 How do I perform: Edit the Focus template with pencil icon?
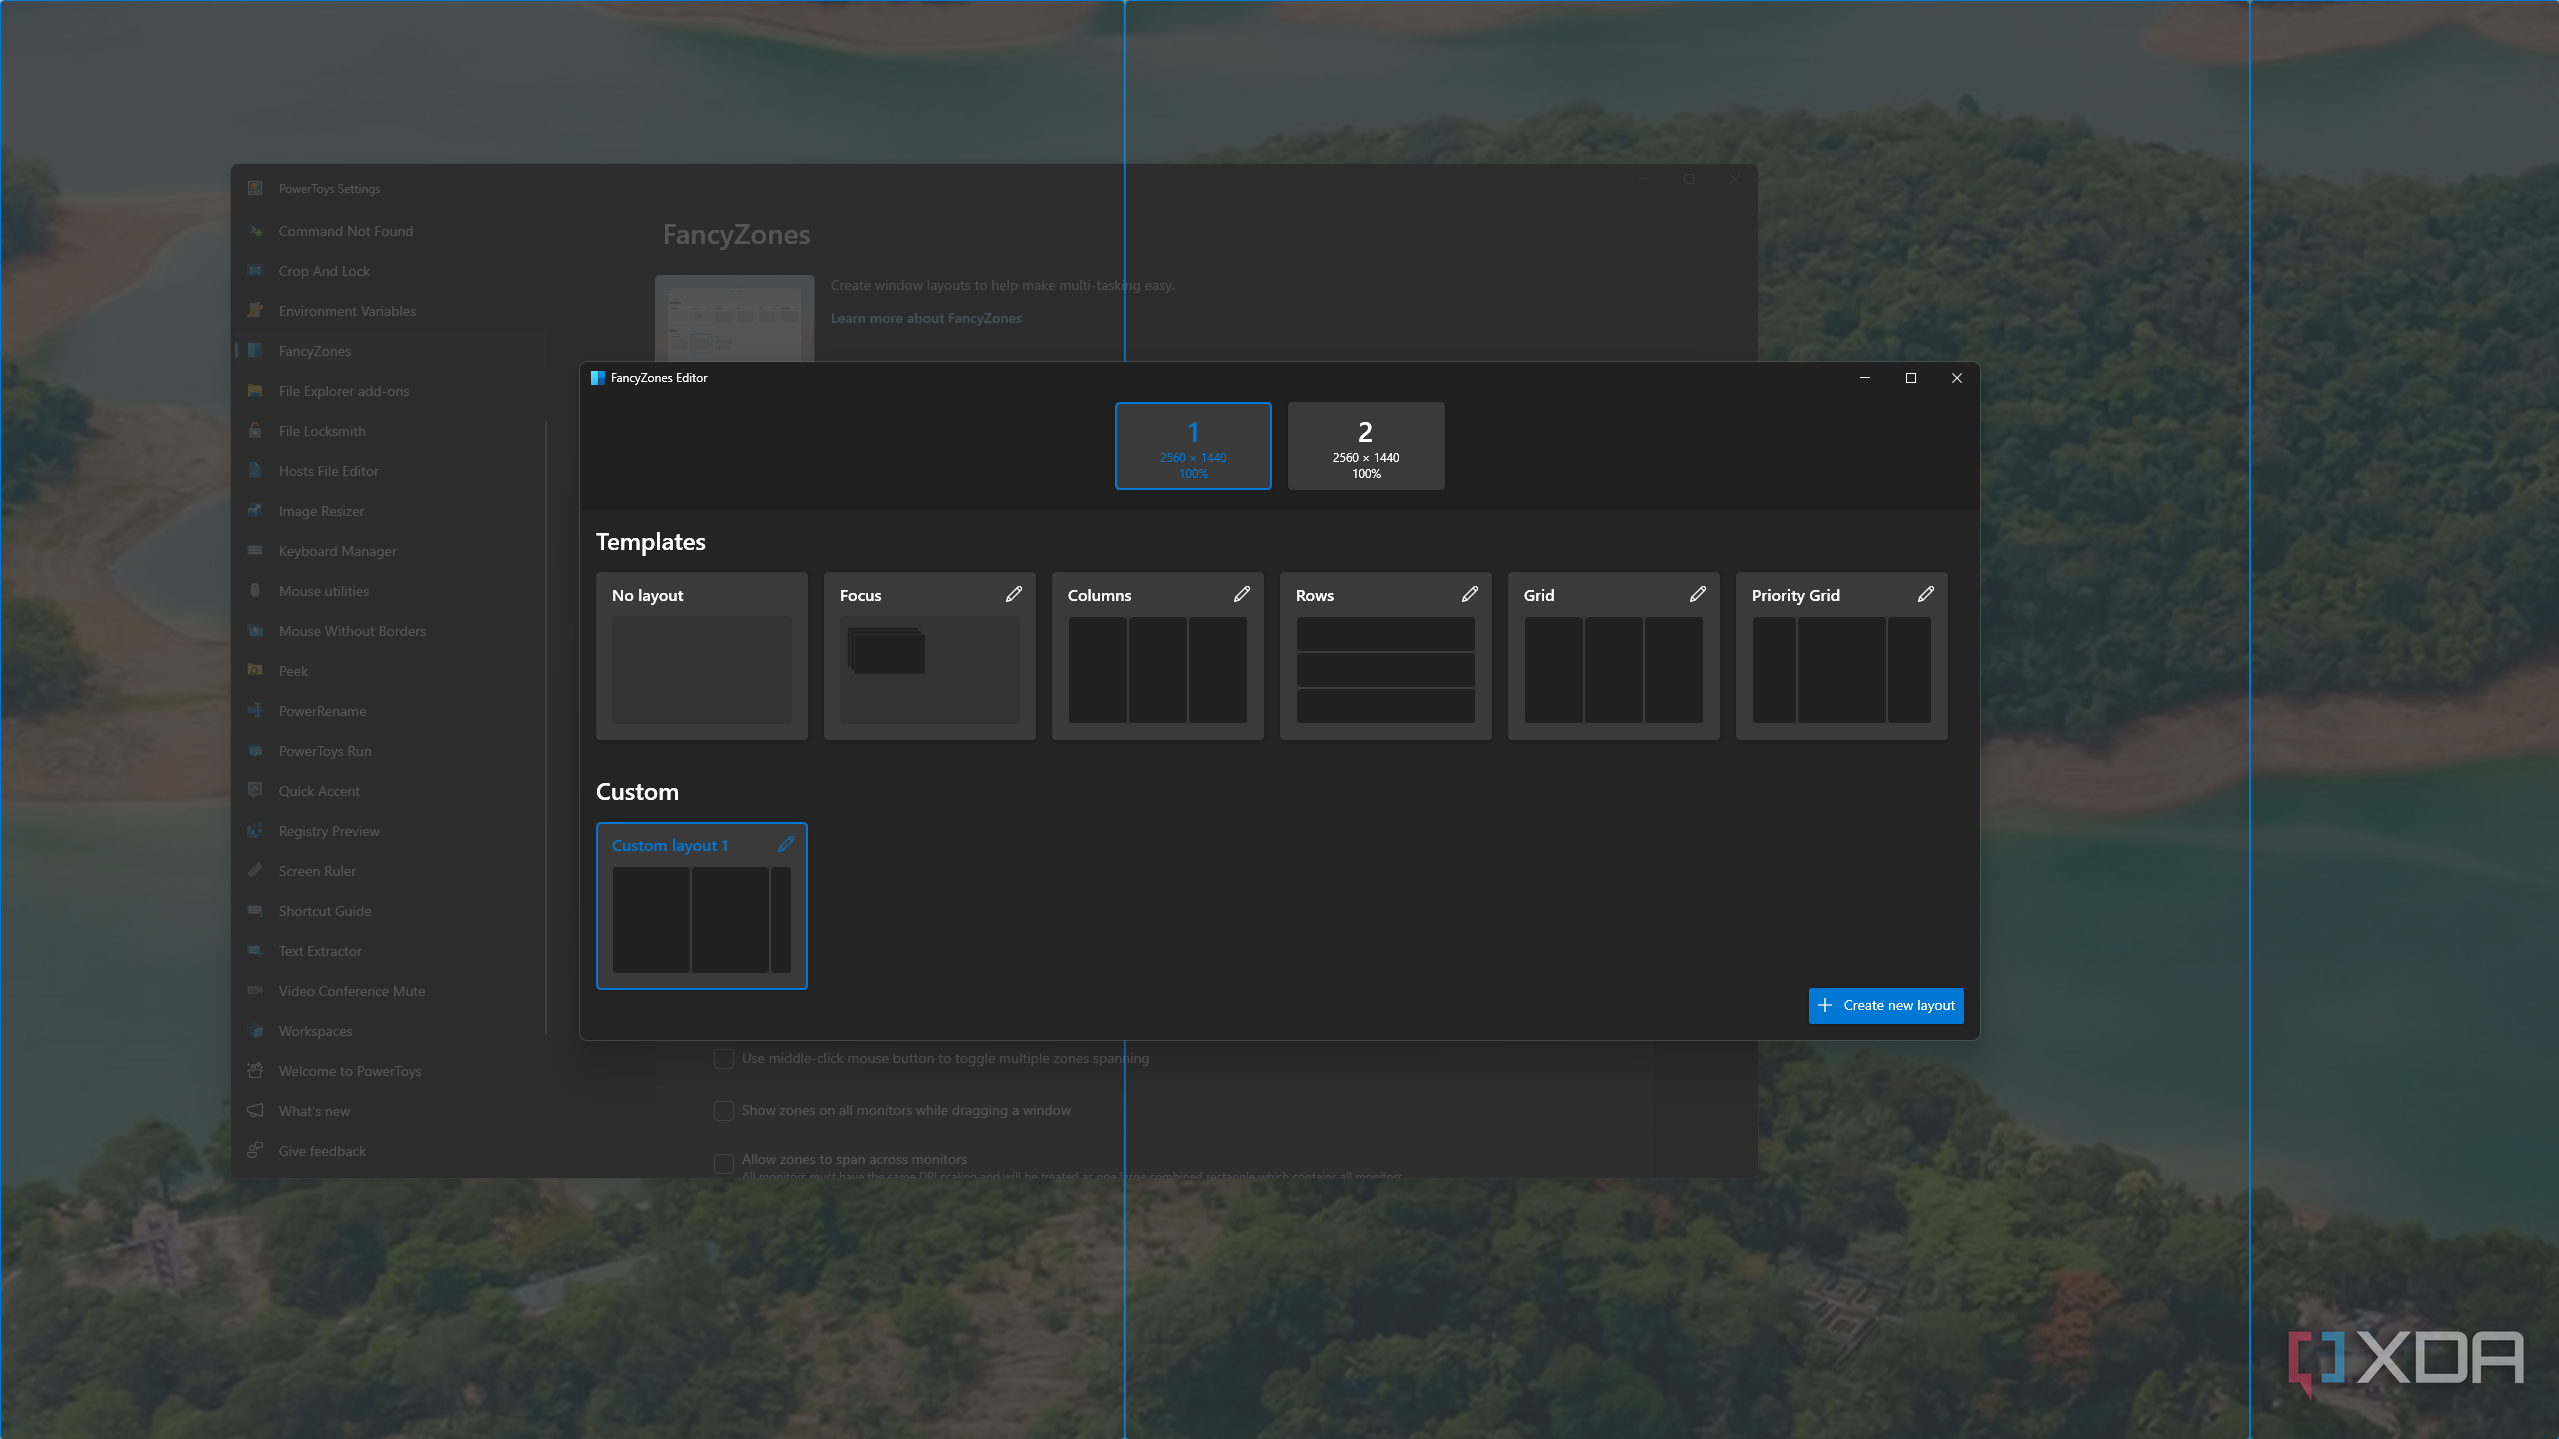click(1013, 594)
